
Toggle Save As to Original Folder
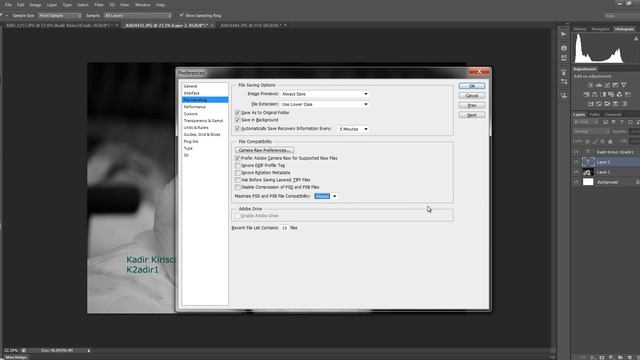click(238, 112)
